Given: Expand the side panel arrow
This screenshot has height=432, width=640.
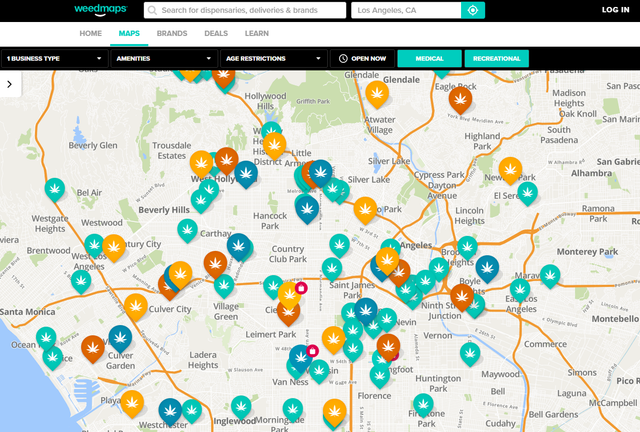Looking at the screenshot, I should click(x=10, y=84).
